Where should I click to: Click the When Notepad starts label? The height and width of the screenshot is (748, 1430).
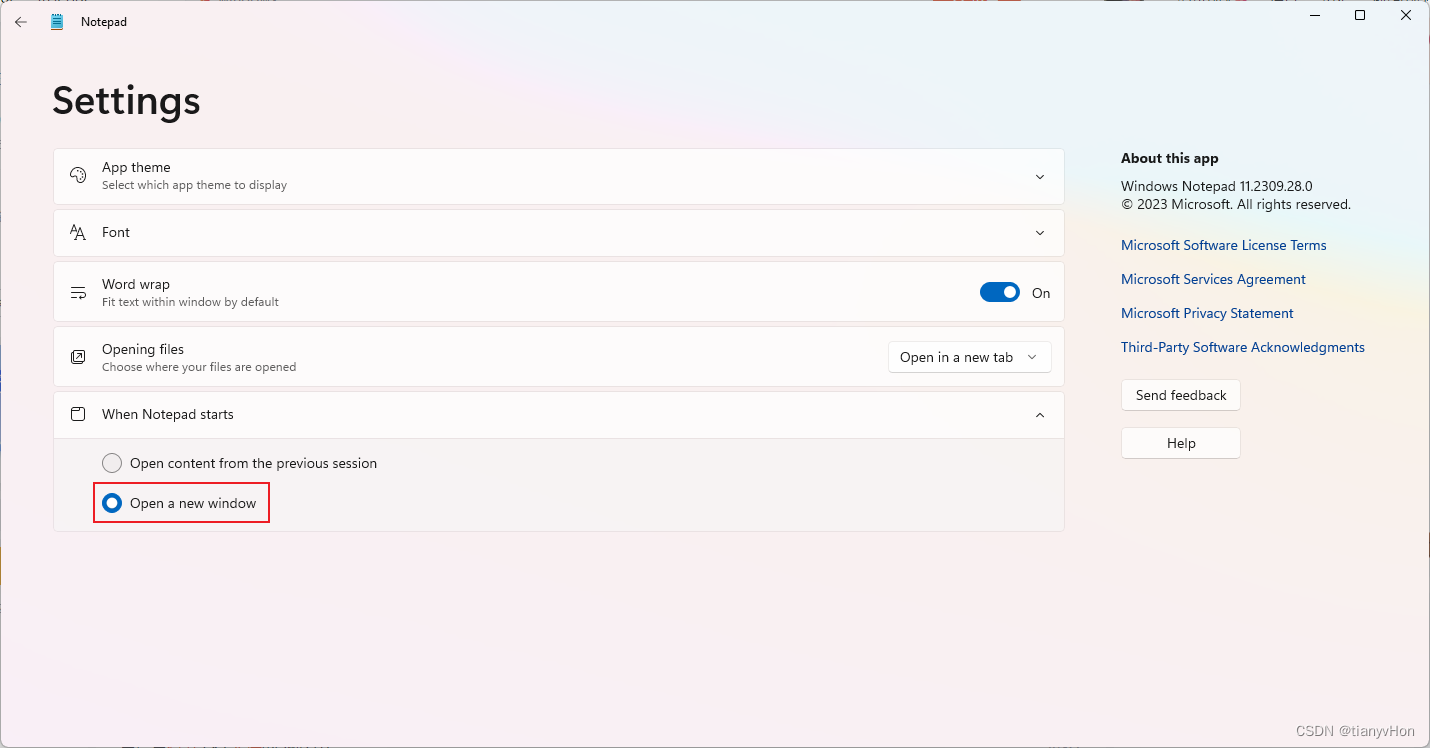click(x=168, y=414)
